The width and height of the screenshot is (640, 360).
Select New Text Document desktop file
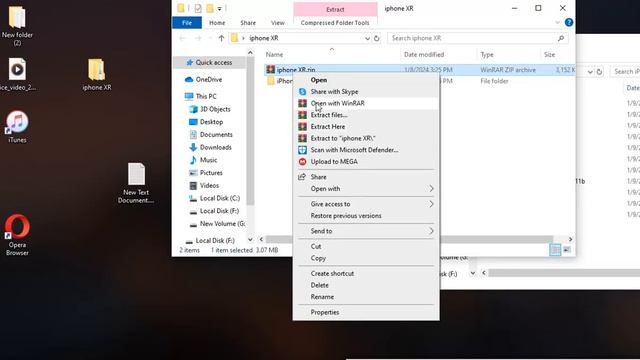[136, 183]
